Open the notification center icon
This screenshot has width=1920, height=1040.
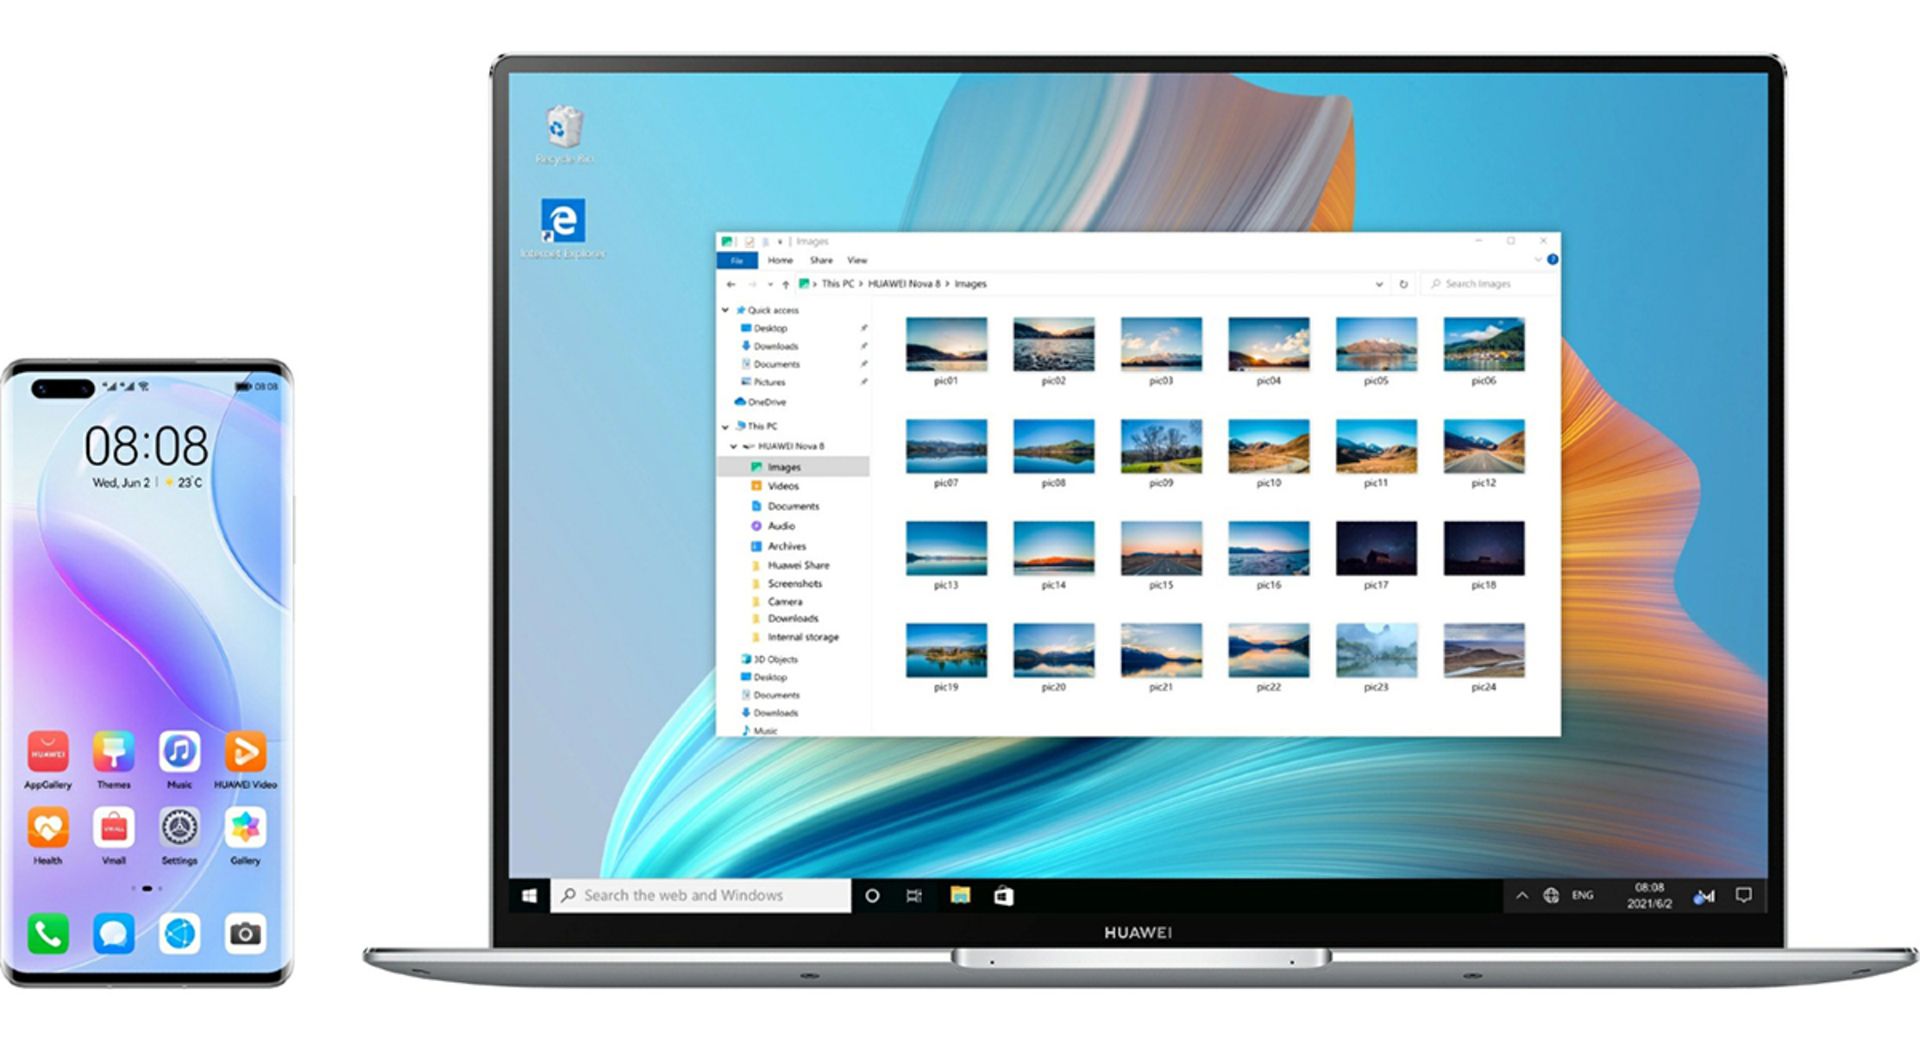coord(1744,895)
